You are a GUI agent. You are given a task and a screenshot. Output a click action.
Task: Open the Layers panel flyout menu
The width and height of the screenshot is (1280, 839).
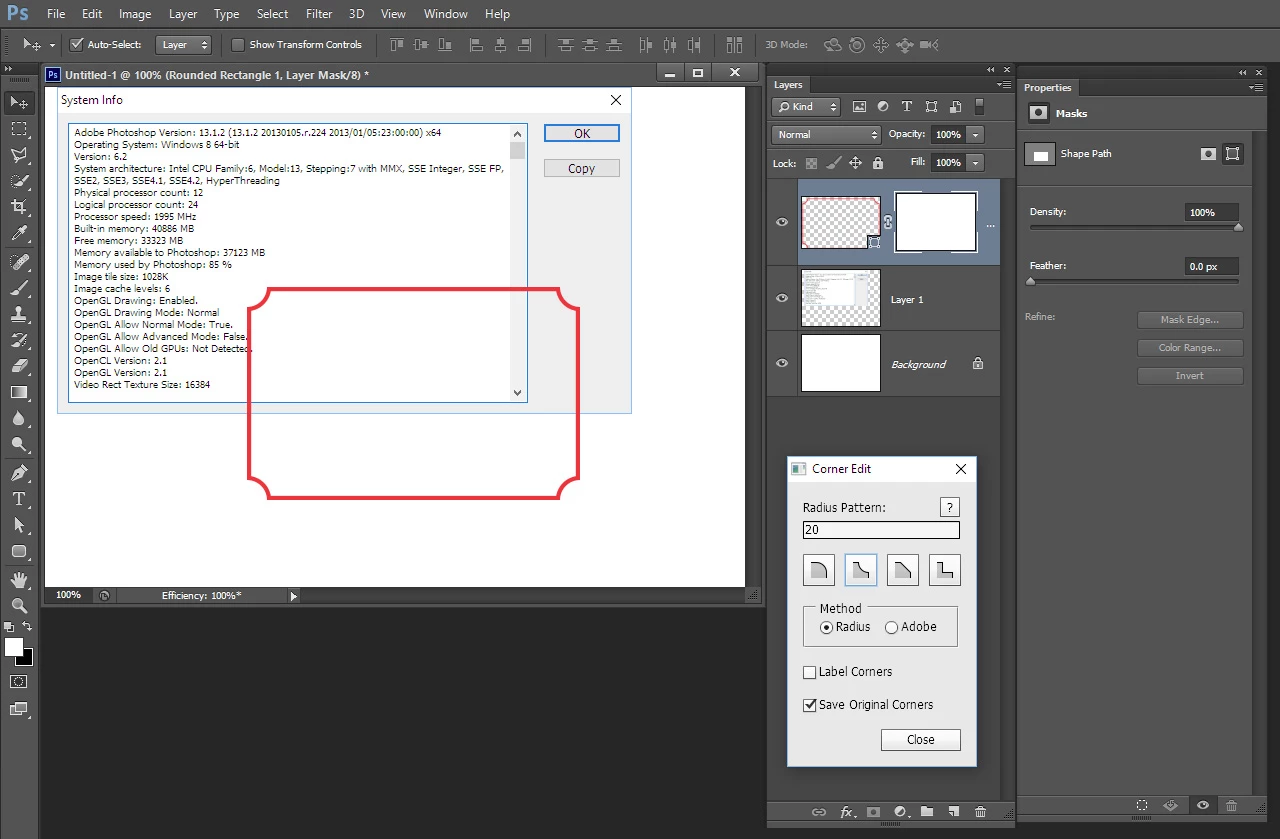point(1005,86)
